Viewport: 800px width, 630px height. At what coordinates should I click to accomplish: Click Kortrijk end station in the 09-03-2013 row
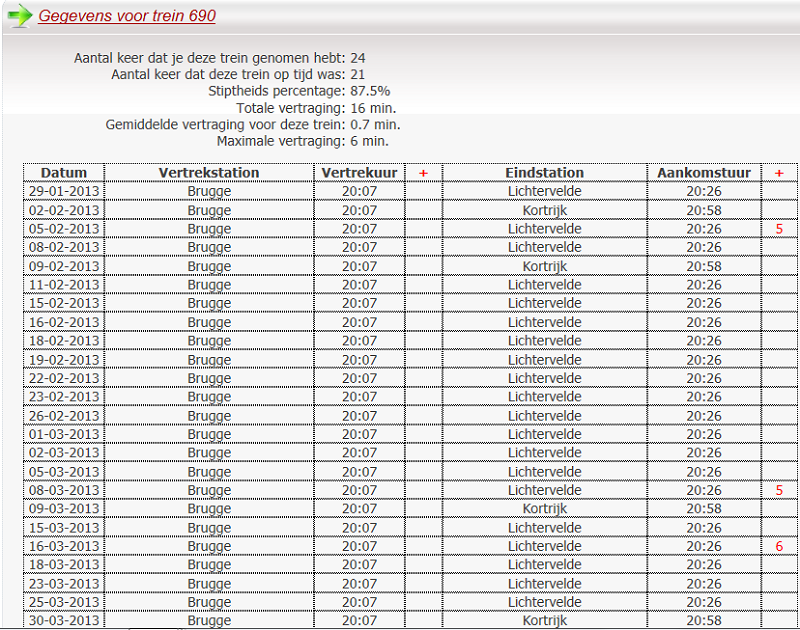[544, 509]
